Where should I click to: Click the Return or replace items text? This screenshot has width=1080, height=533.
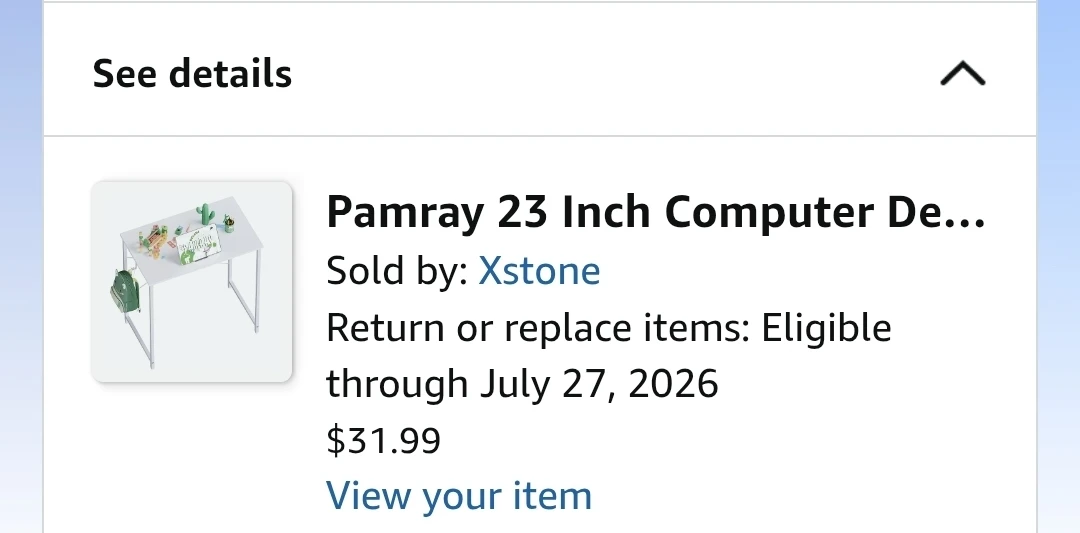click(537, 328)
